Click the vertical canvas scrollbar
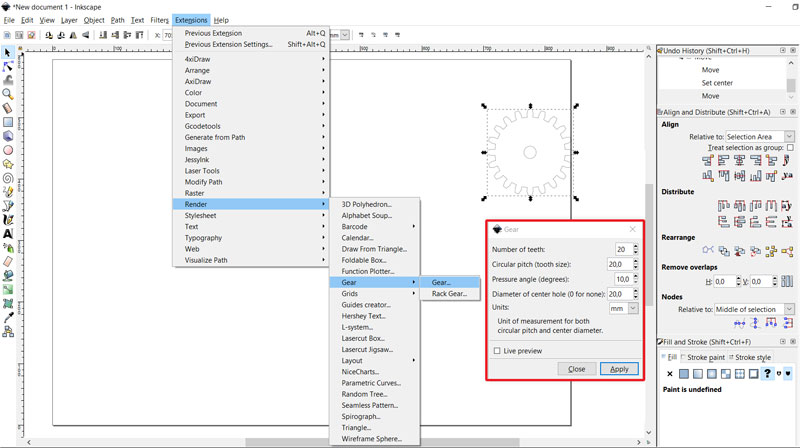 point(648,245)
